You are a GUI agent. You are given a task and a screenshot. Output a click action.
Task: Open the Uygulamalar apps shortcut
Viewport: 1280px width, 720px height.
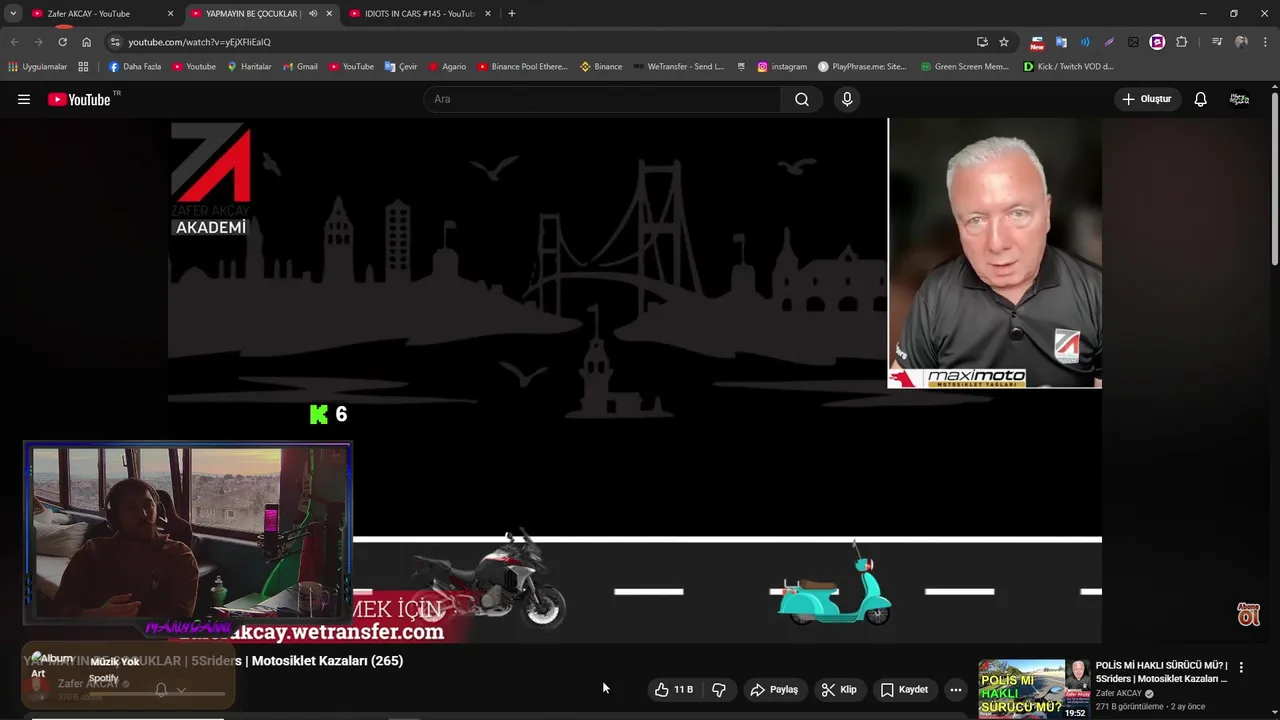click(37, 67)
